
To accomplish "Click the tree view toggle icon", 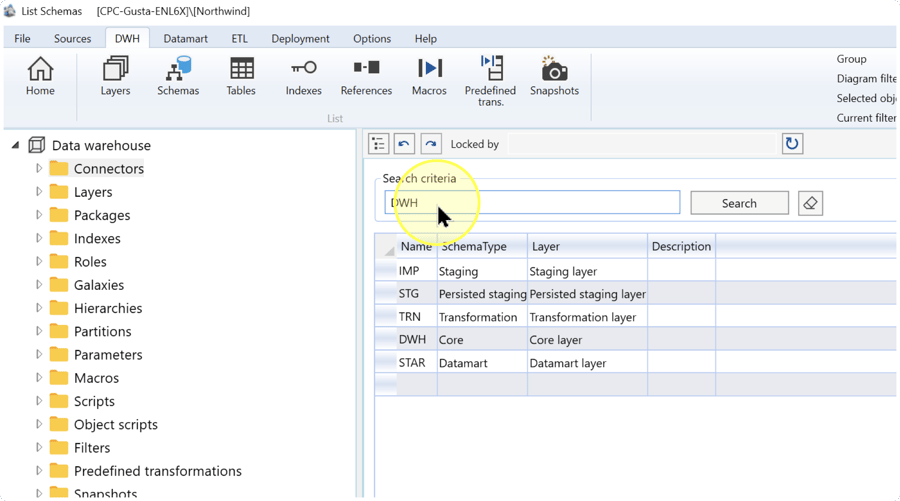I will (x=379, y=143).
